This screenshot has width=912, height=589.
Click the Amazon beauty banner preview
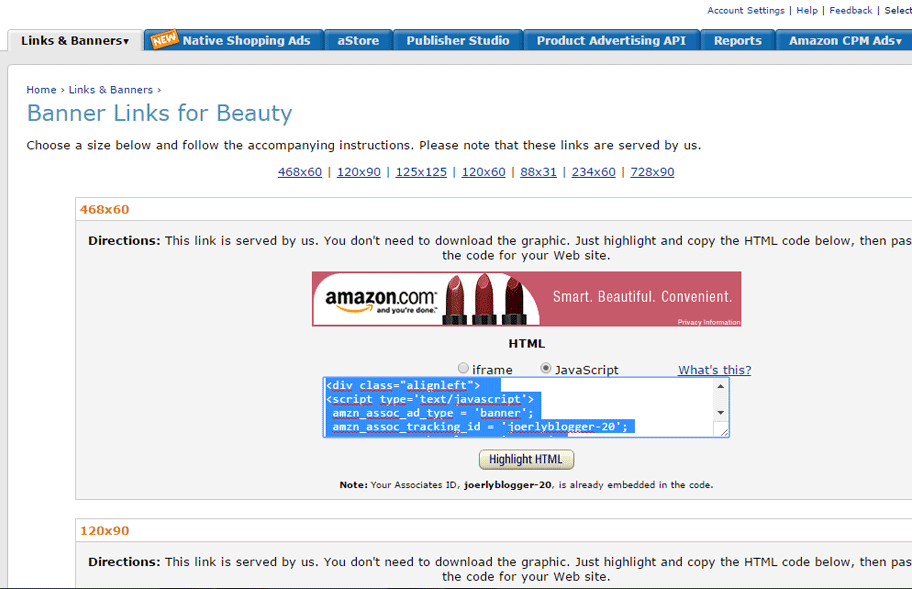click(x=526, y=299)
